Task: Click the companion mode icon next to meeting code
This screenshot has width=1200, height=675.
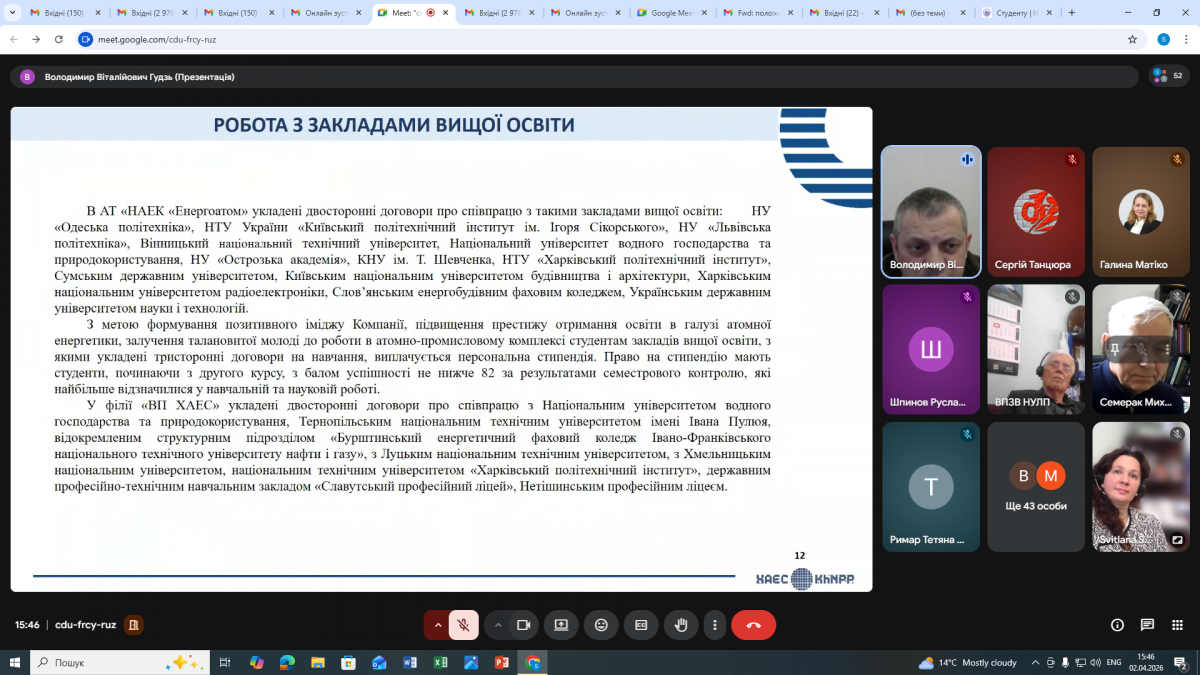Action: [134, 625]
